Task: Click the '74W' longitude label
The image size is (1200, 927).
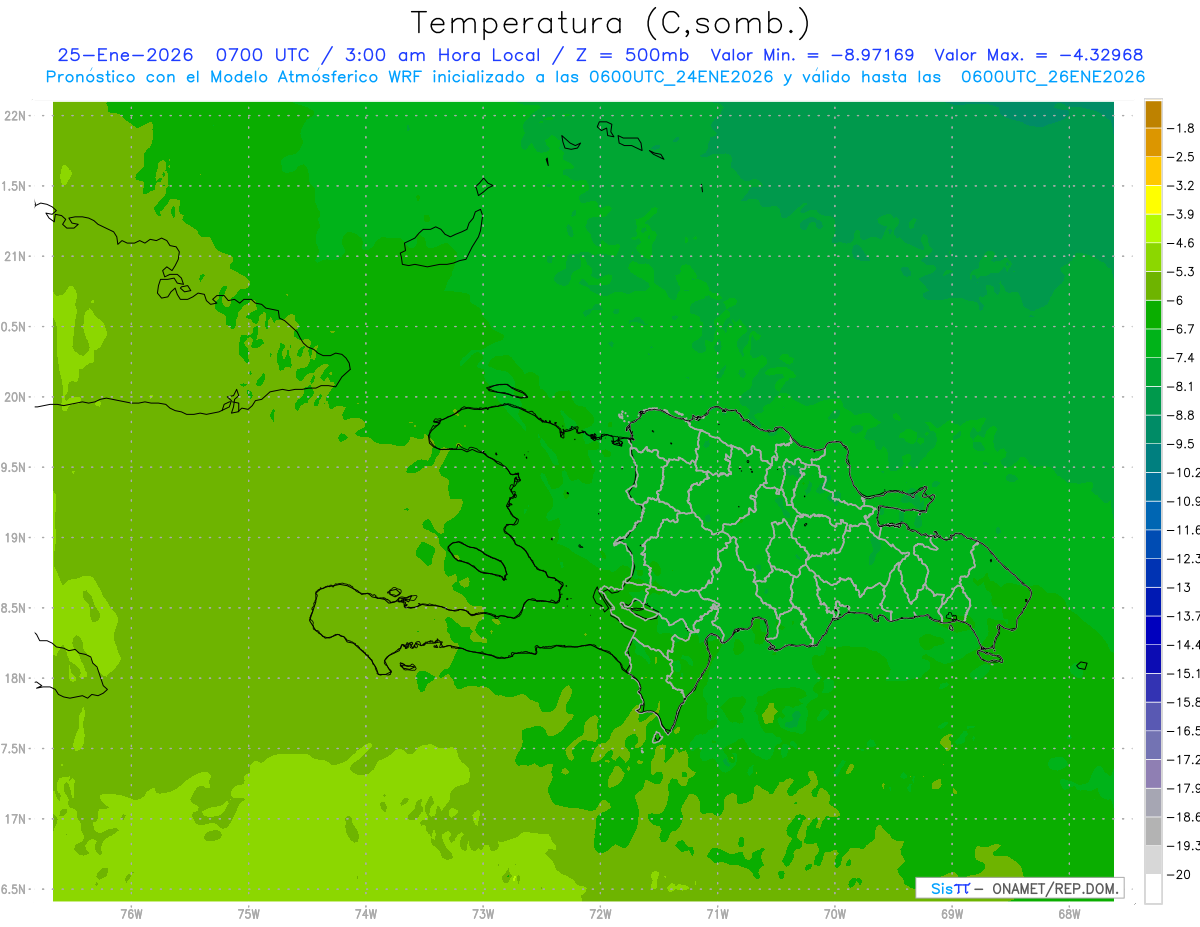Action: [x=366, y=914]
